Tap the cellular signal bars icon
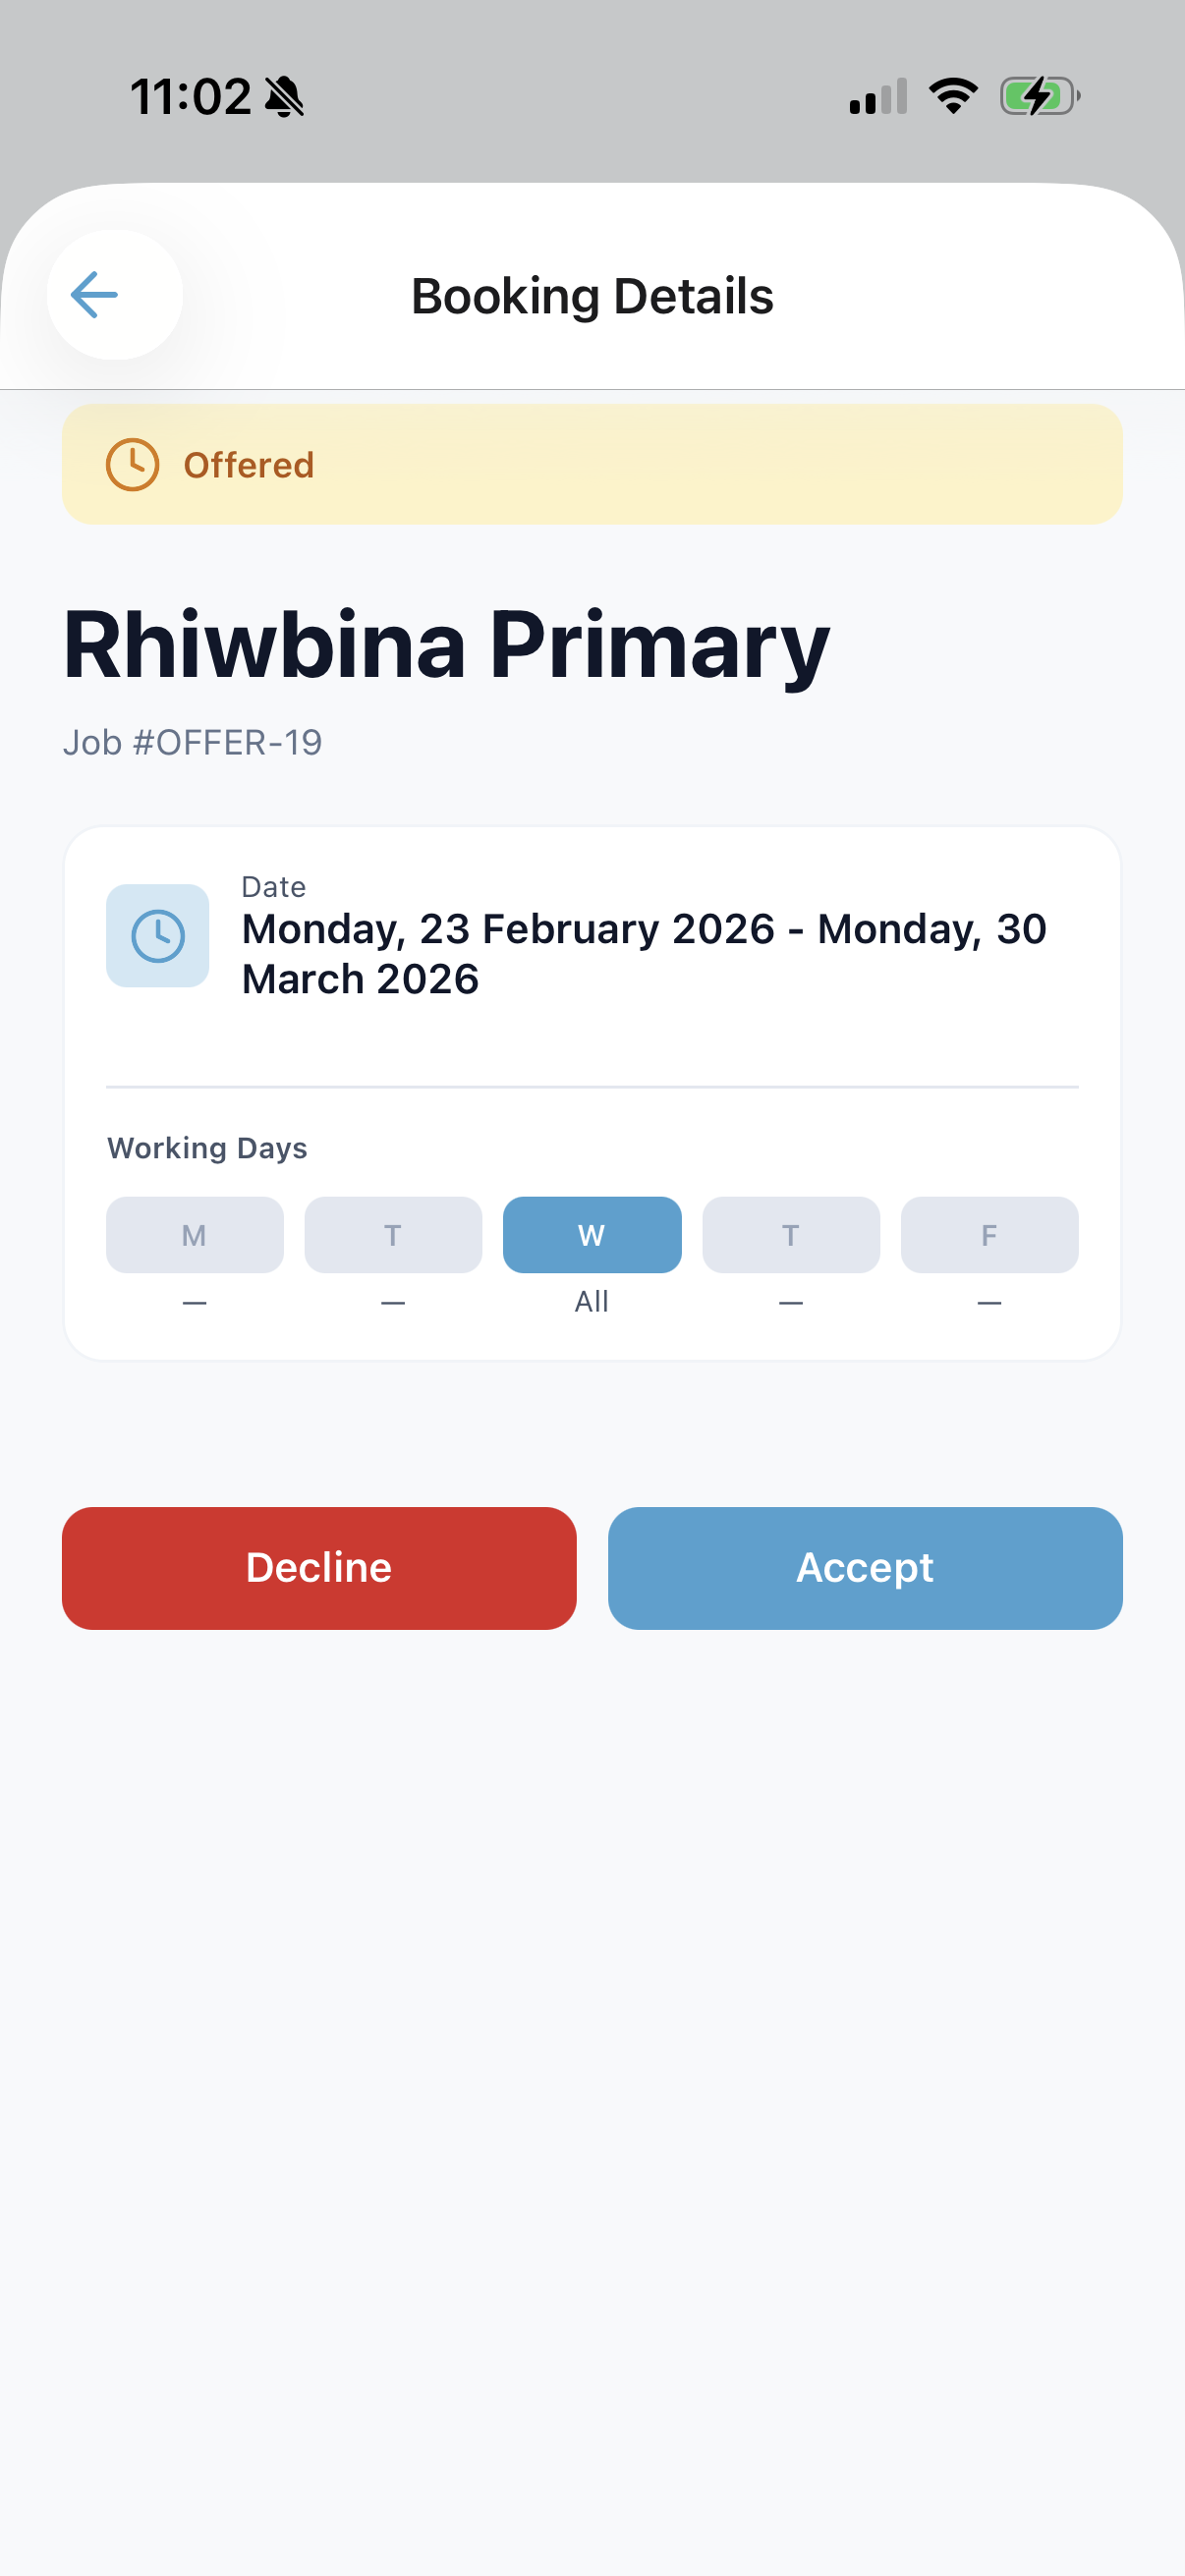1185x2576 pixels. click(x=878, y=96)
